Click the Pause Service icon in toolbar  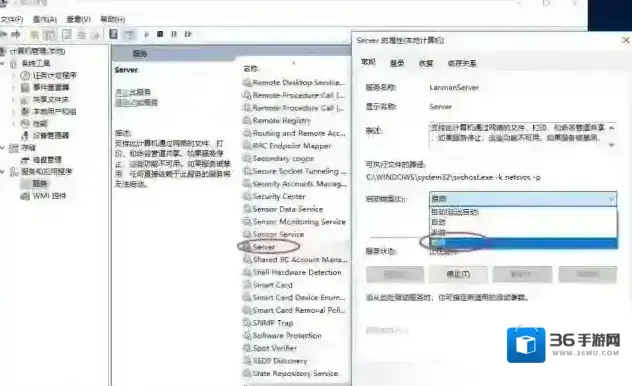point(174,34)
